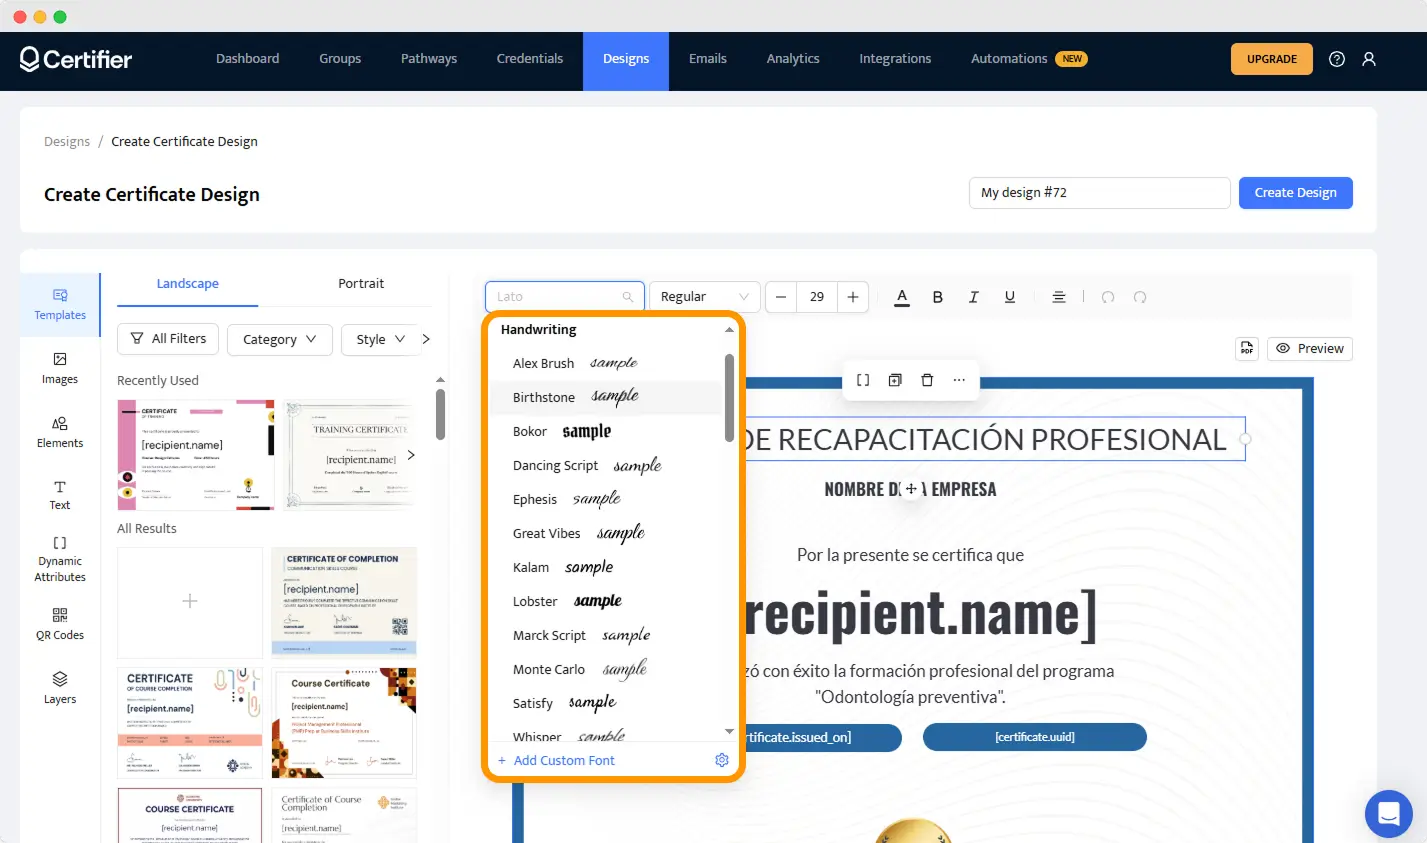Image resolution: width=1427 pixels, height=843 pixels.
Task: Open the Regular font weight dropdown
Action: [703, 296]
